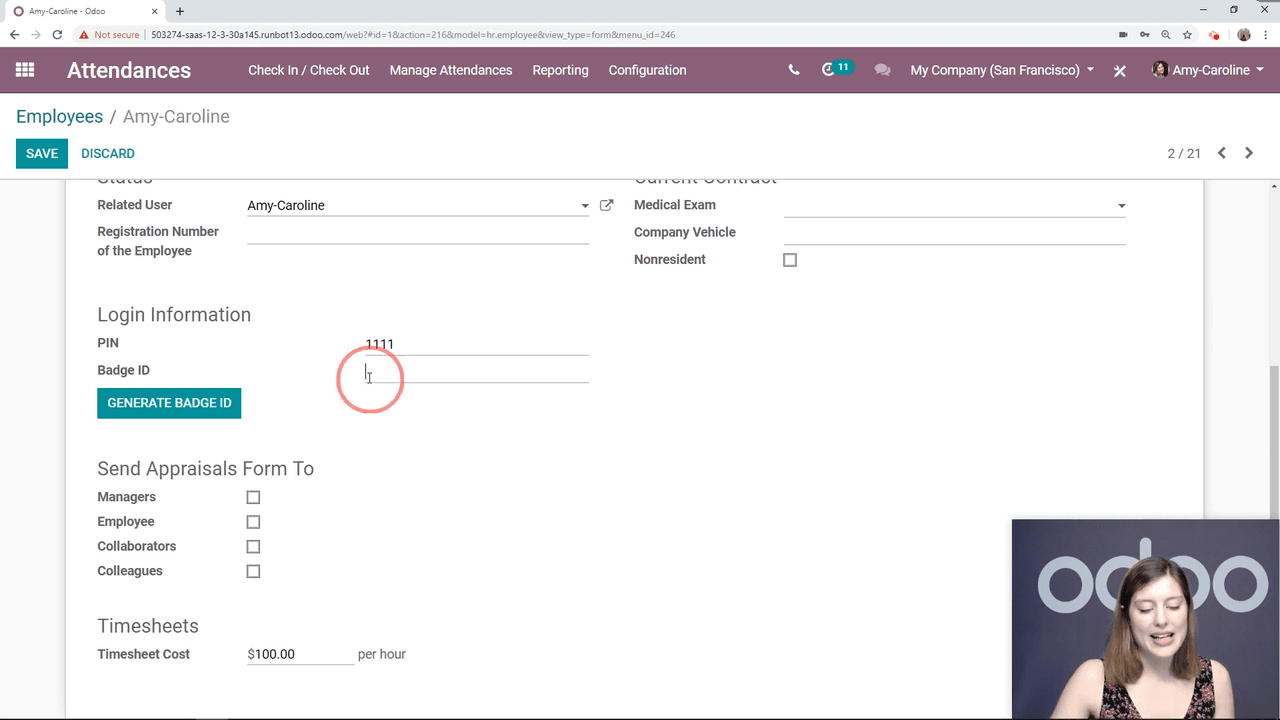Click the X debug icon near company name
Viewport: 1280px width, 720px height.
[1120, 71]
